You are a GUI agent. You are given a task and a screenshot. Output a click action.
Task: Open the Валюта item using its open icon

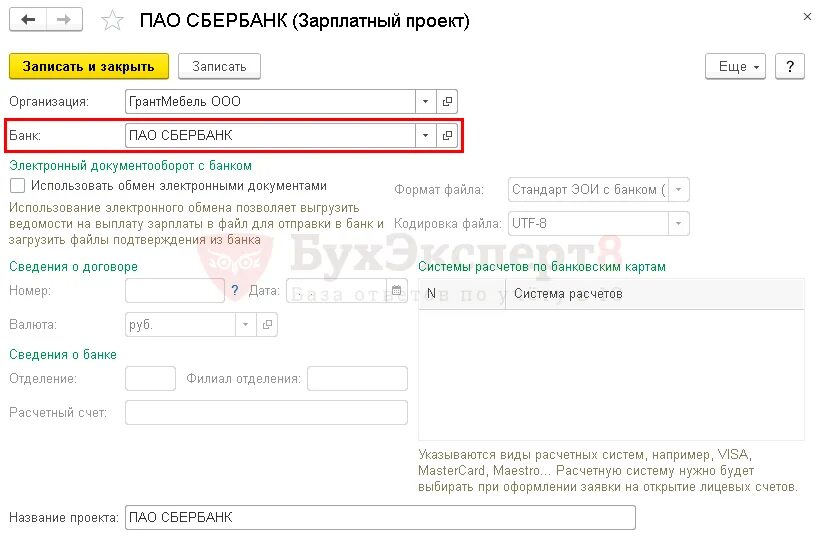pos(267,324)
